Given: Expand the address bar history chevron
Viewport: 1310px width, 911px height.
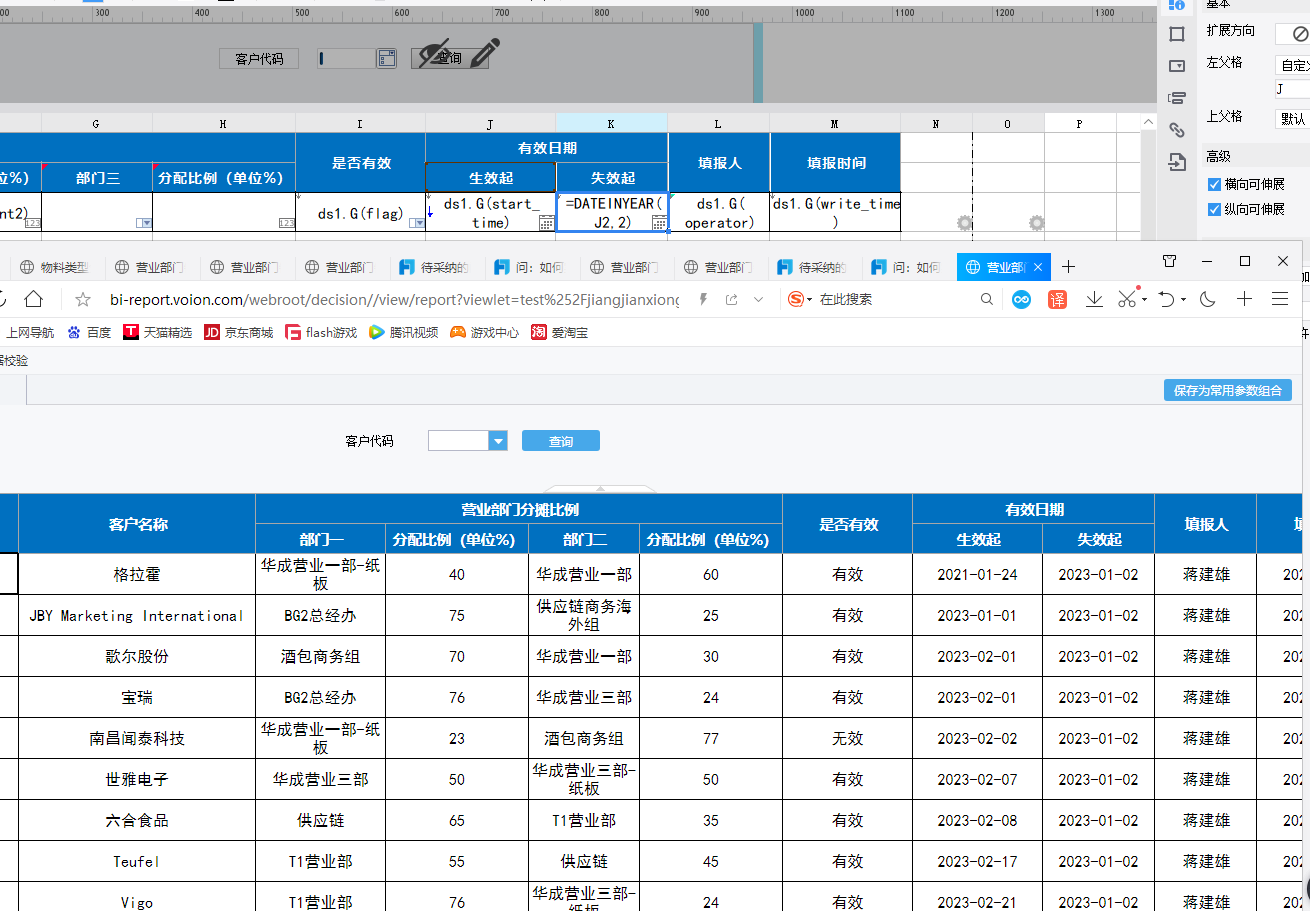Looking at the screenshot, I should (x=758, y=299).
